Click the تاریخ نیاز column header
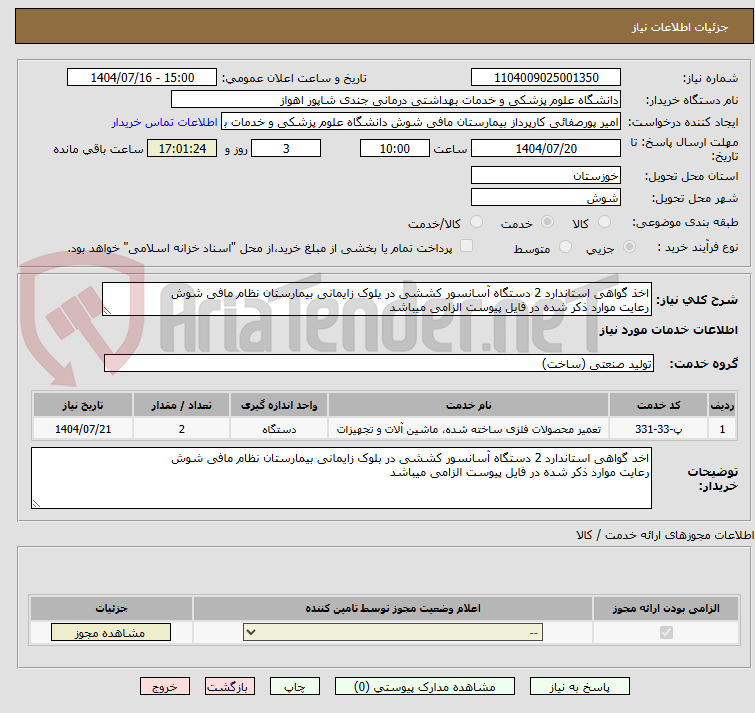Image resolution: width=755 pixels, height=713 pixels. coord(83,405)
